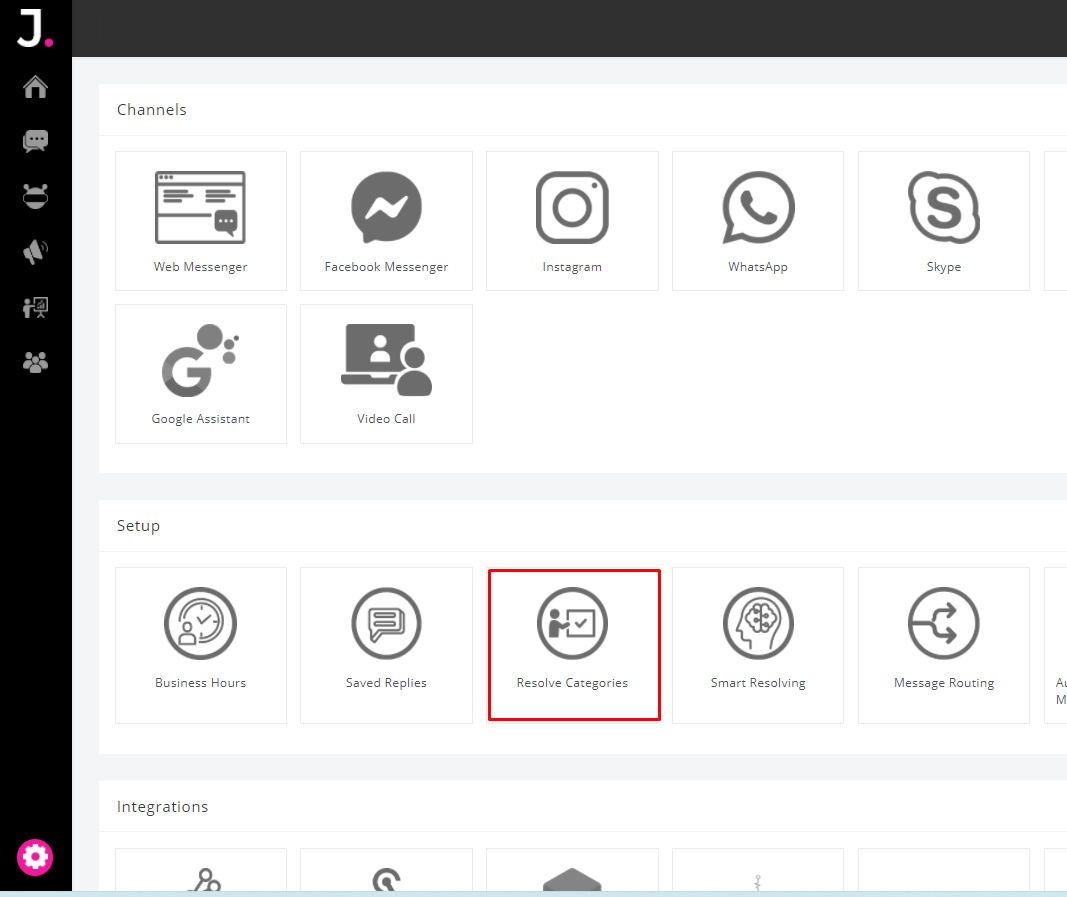Open the megaphone campaigns sidebar icon
Screen dimensions: 1067x897
[x=35, y=252]
